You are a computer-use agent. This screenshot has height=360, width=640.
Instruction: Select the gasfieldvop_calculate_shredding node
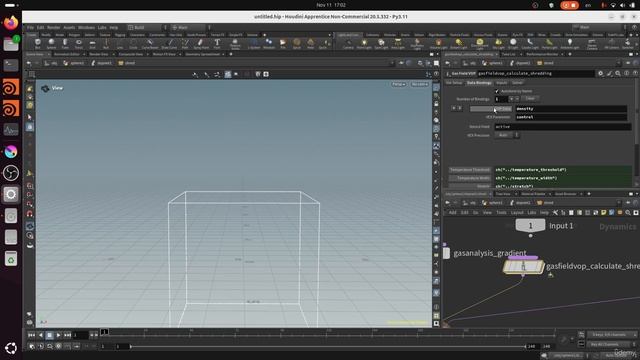point(523,267)
